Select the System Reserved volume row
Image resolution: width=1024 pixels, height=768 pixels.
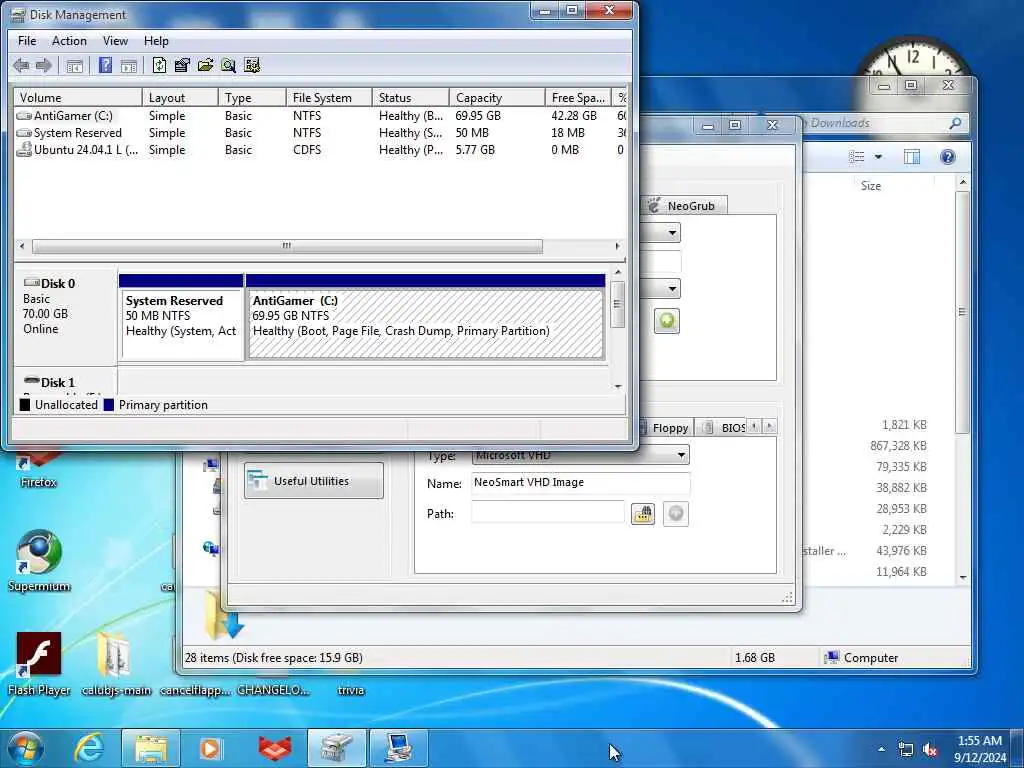tap(320, 133)
